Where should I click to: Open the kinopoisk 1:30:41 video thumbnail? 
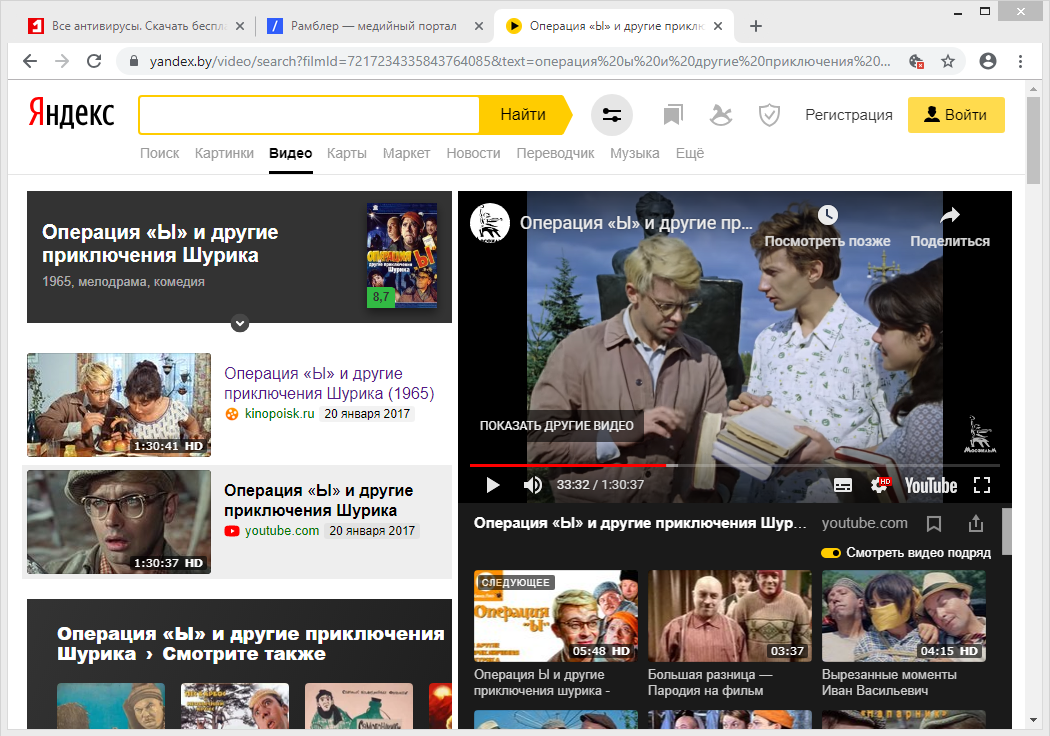[119, 405]
